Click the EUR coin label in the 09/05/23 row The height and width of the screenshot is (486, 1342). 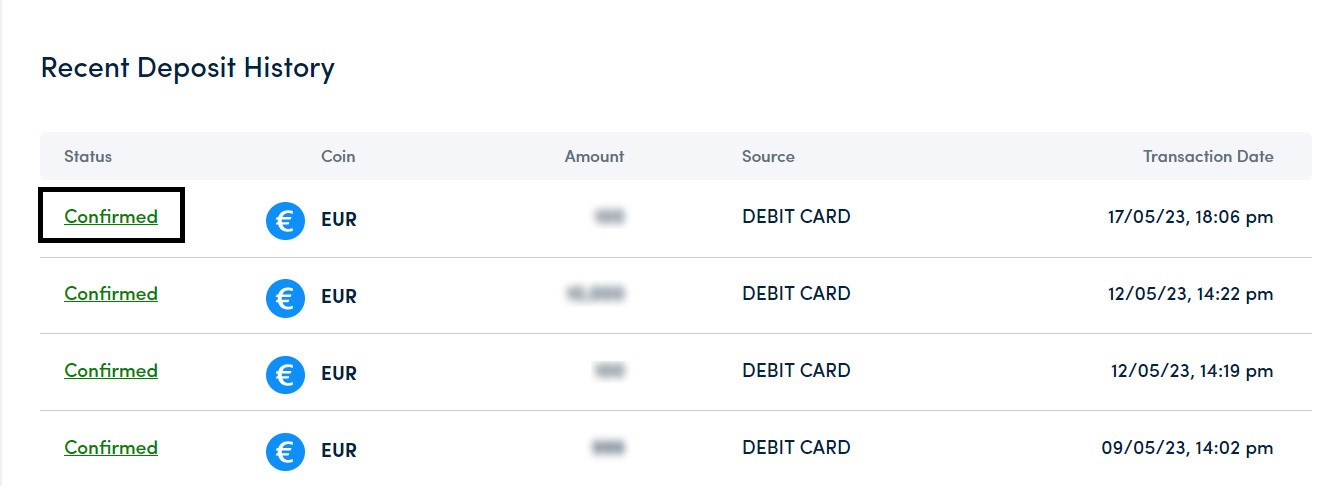pyautogui.click(x=339, y=452)
